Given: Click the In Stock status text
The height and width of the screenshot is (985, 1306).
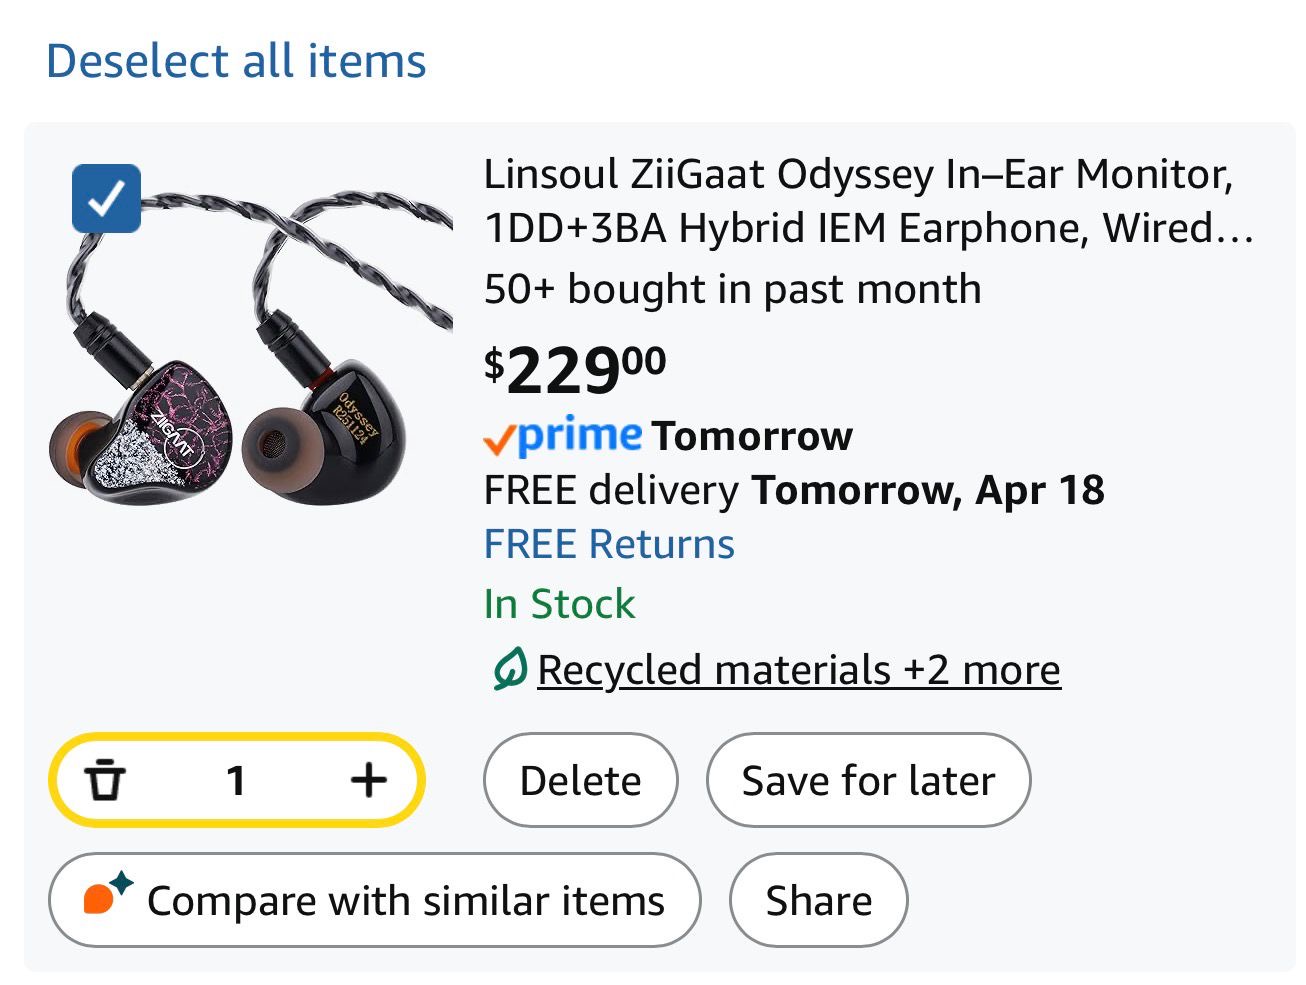Looking at the screenshot, I should point(559,604).
